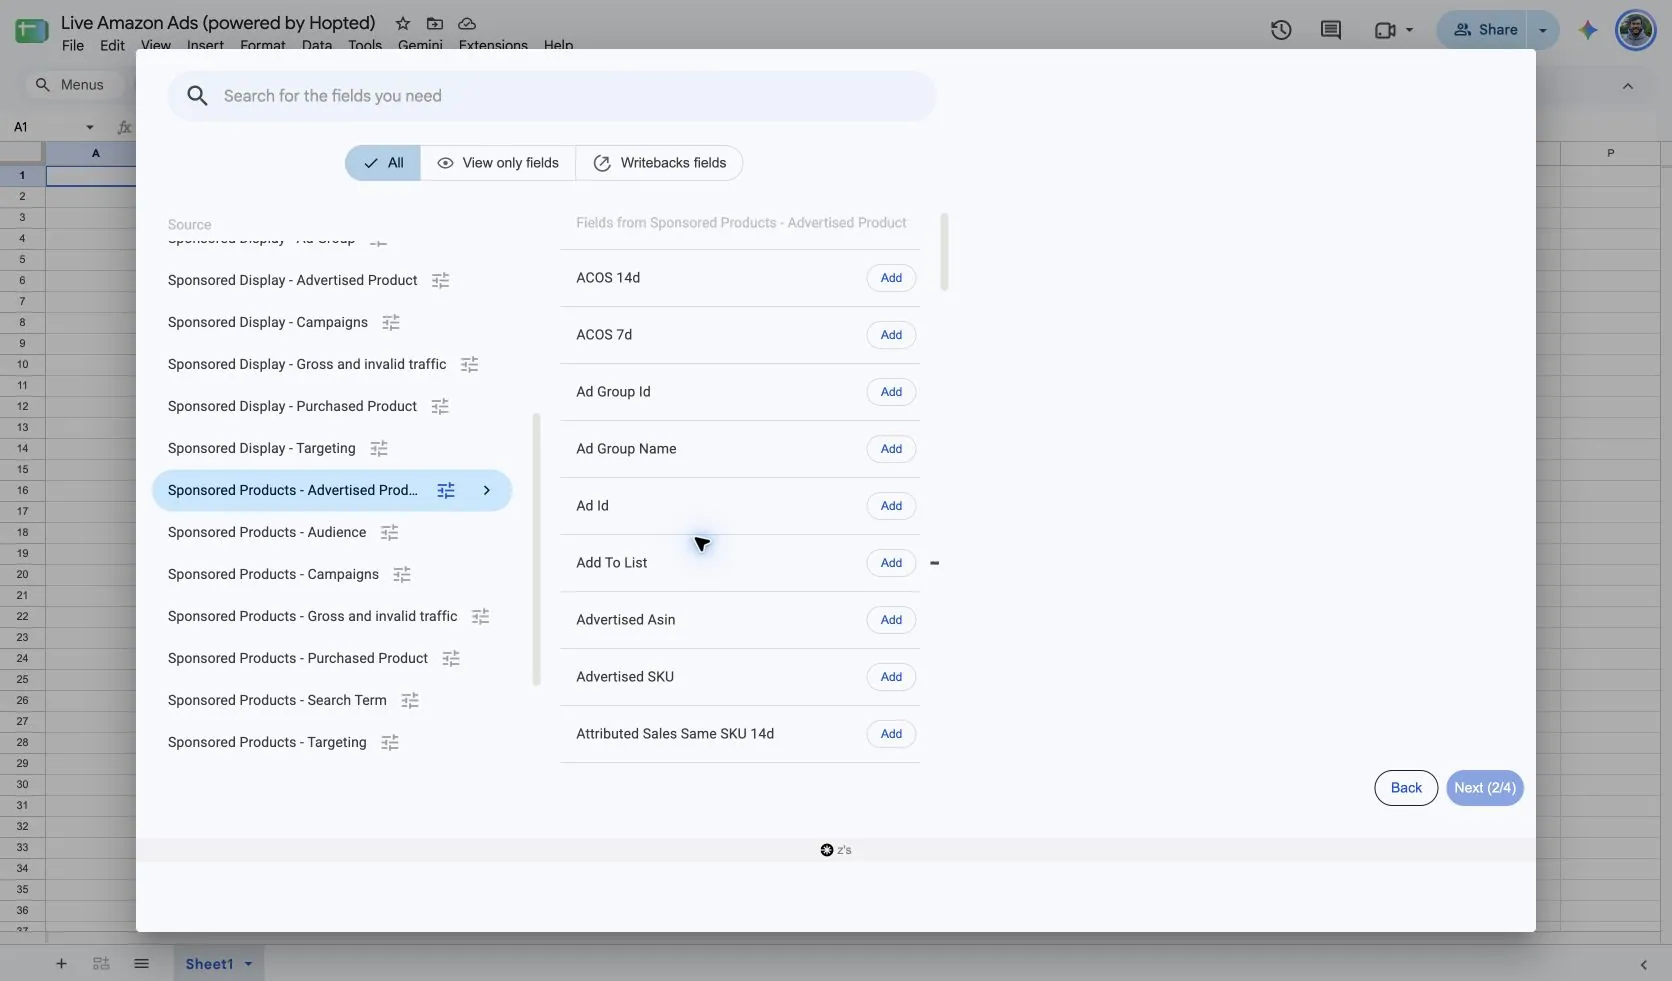Add the ACOS 7d field
Viewport: 1672px width, 981px height.
click(x=891, y=335)
